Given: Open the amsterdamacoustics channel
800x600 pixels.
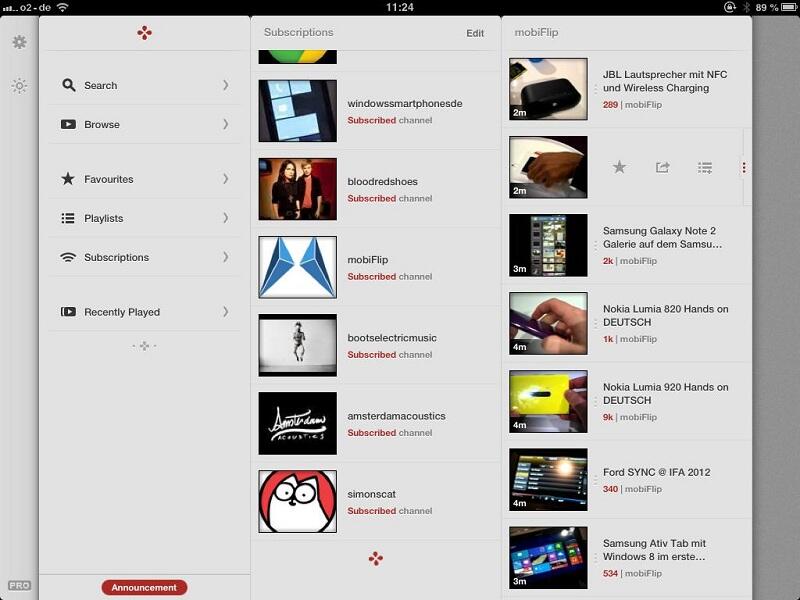Looking at the screenshot, I should pos(376,423).
